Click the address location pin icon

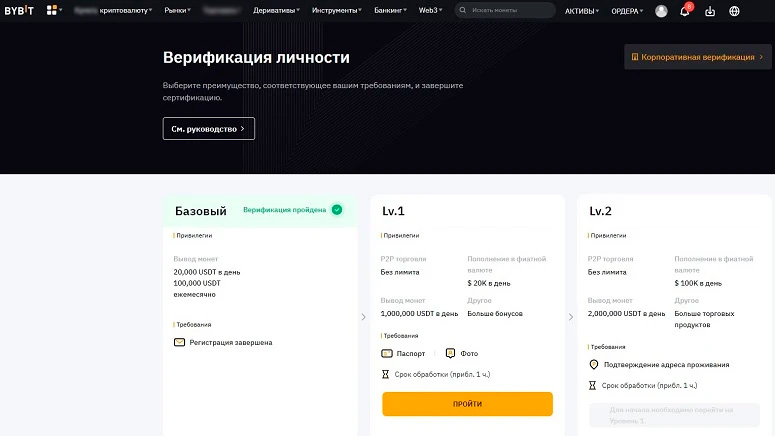594,364
